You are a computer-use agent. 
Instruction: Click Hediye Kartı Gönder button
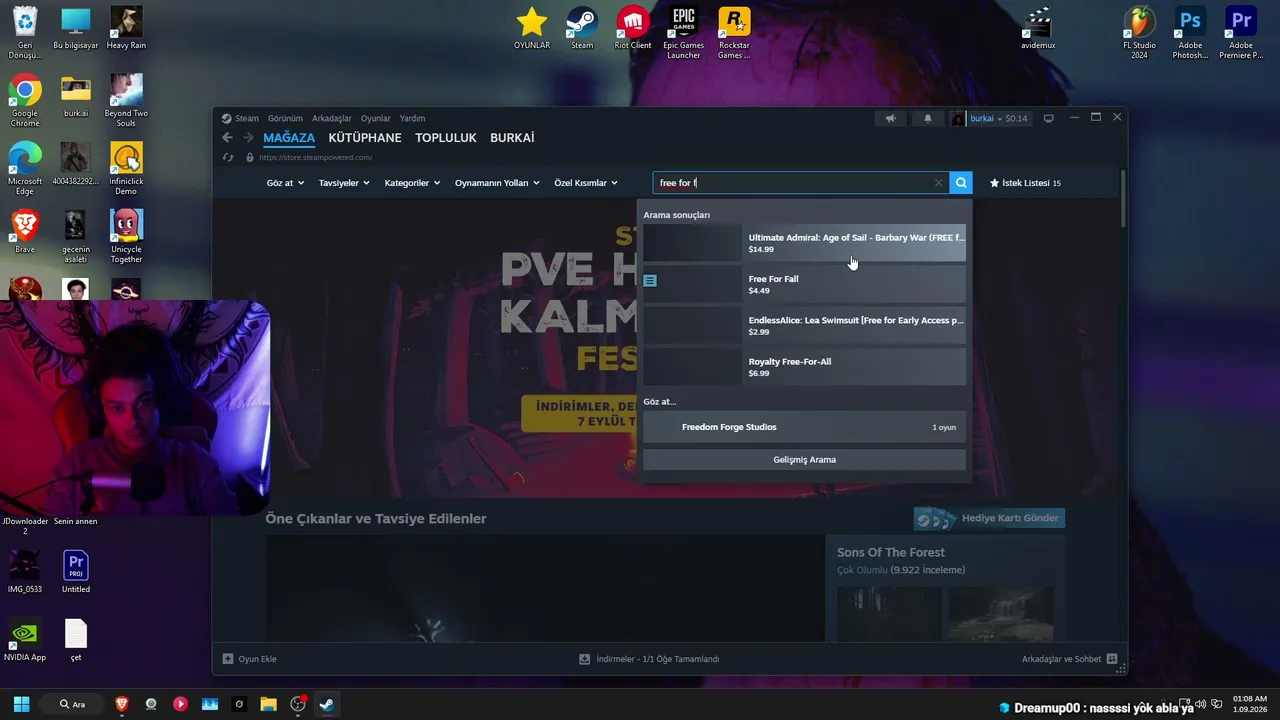coord(989,518)
